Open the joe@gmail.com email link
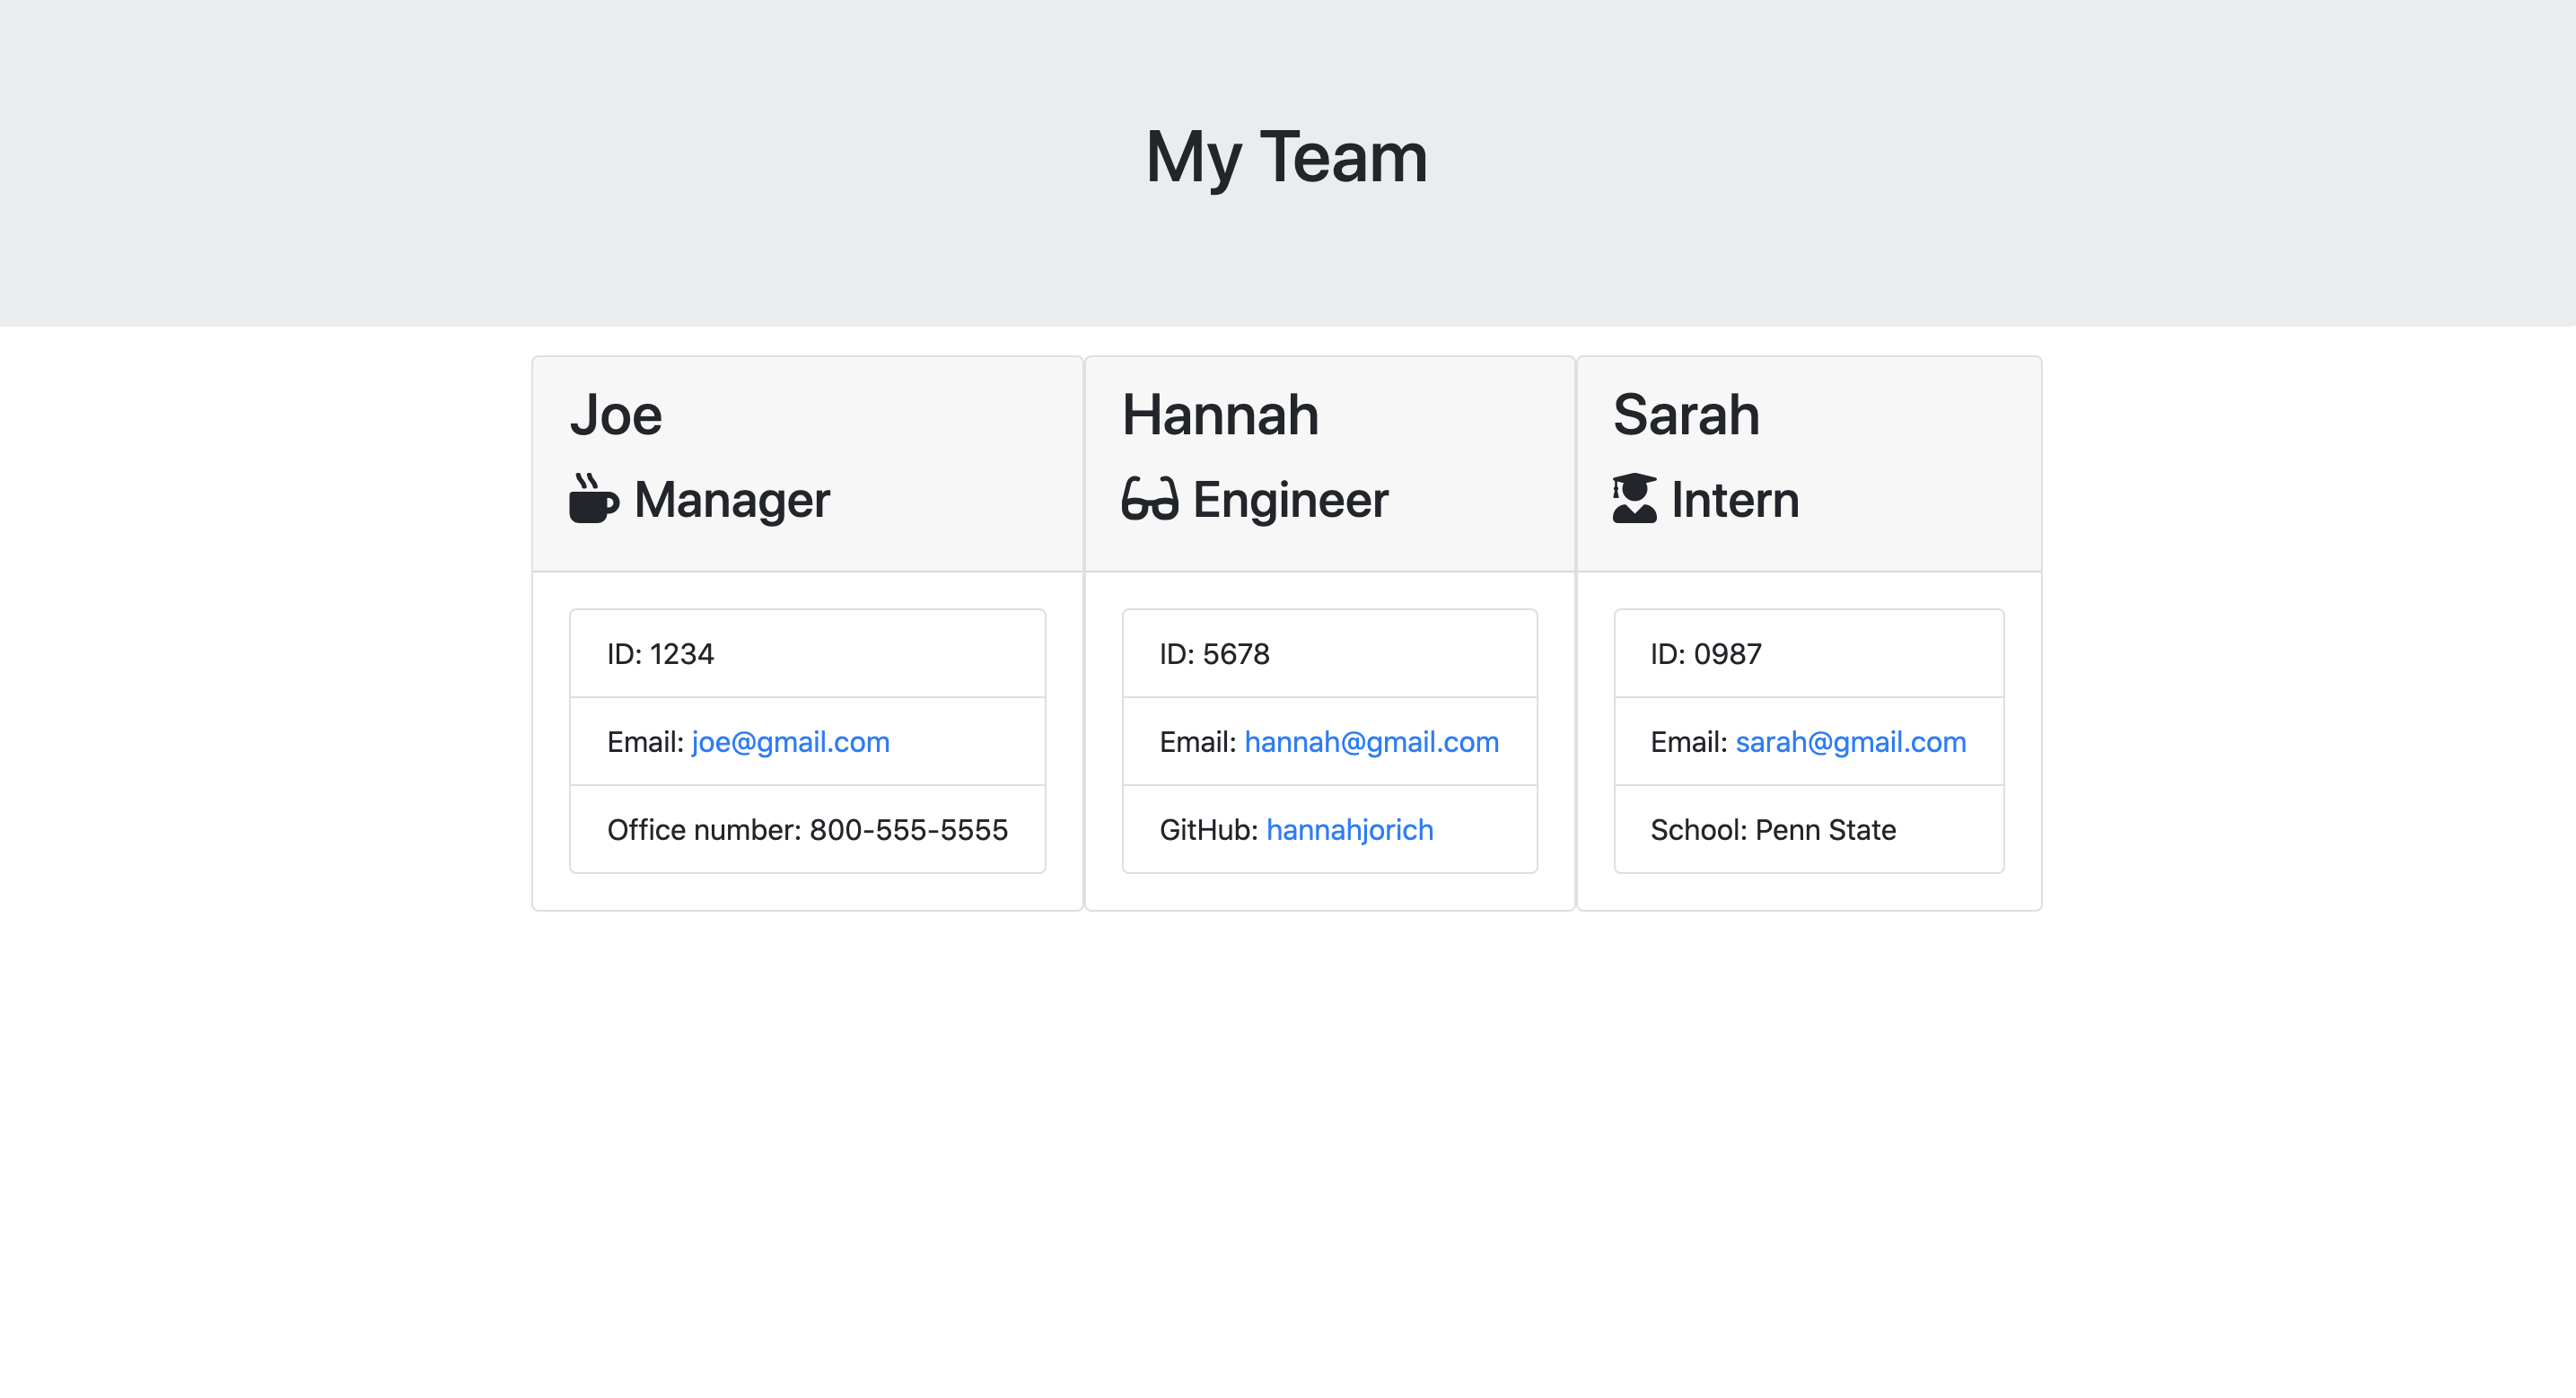 click(x=790, y=742)
